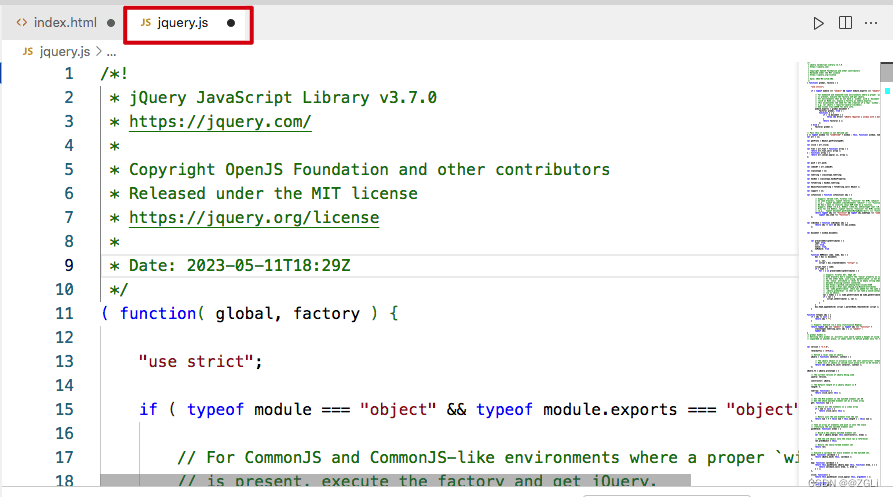
Task: Select the jquery.js editor tab
Action: [188, 23]
